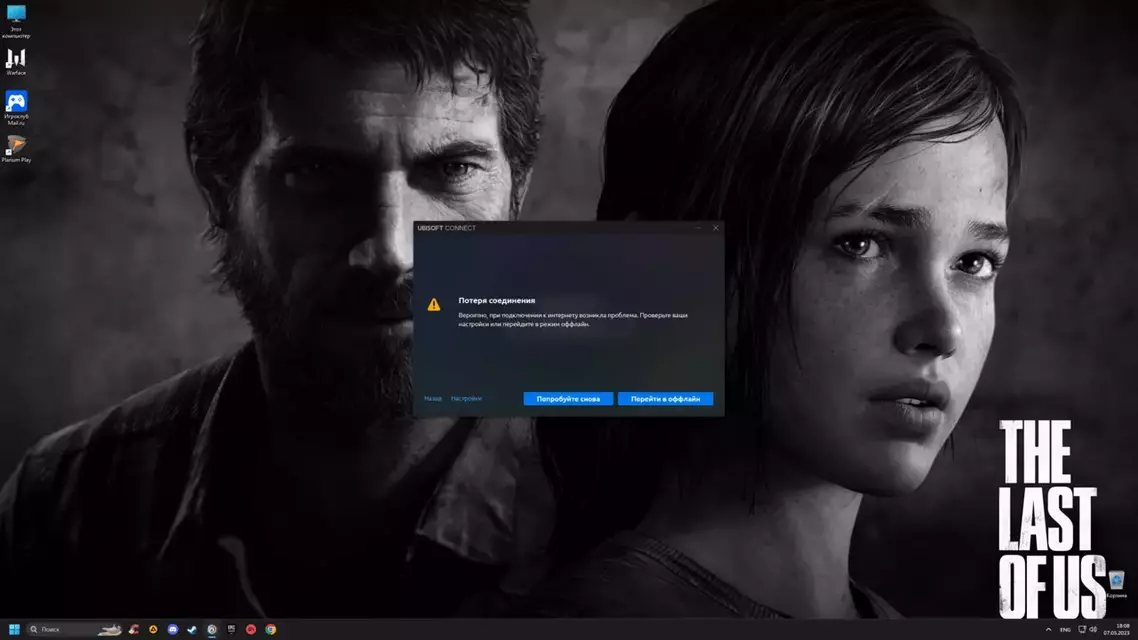Switch to Ubisoft Connect taskbar icon
This screenshot has width=1138, height=640.
pyautogui.click(x=212, y=629)
